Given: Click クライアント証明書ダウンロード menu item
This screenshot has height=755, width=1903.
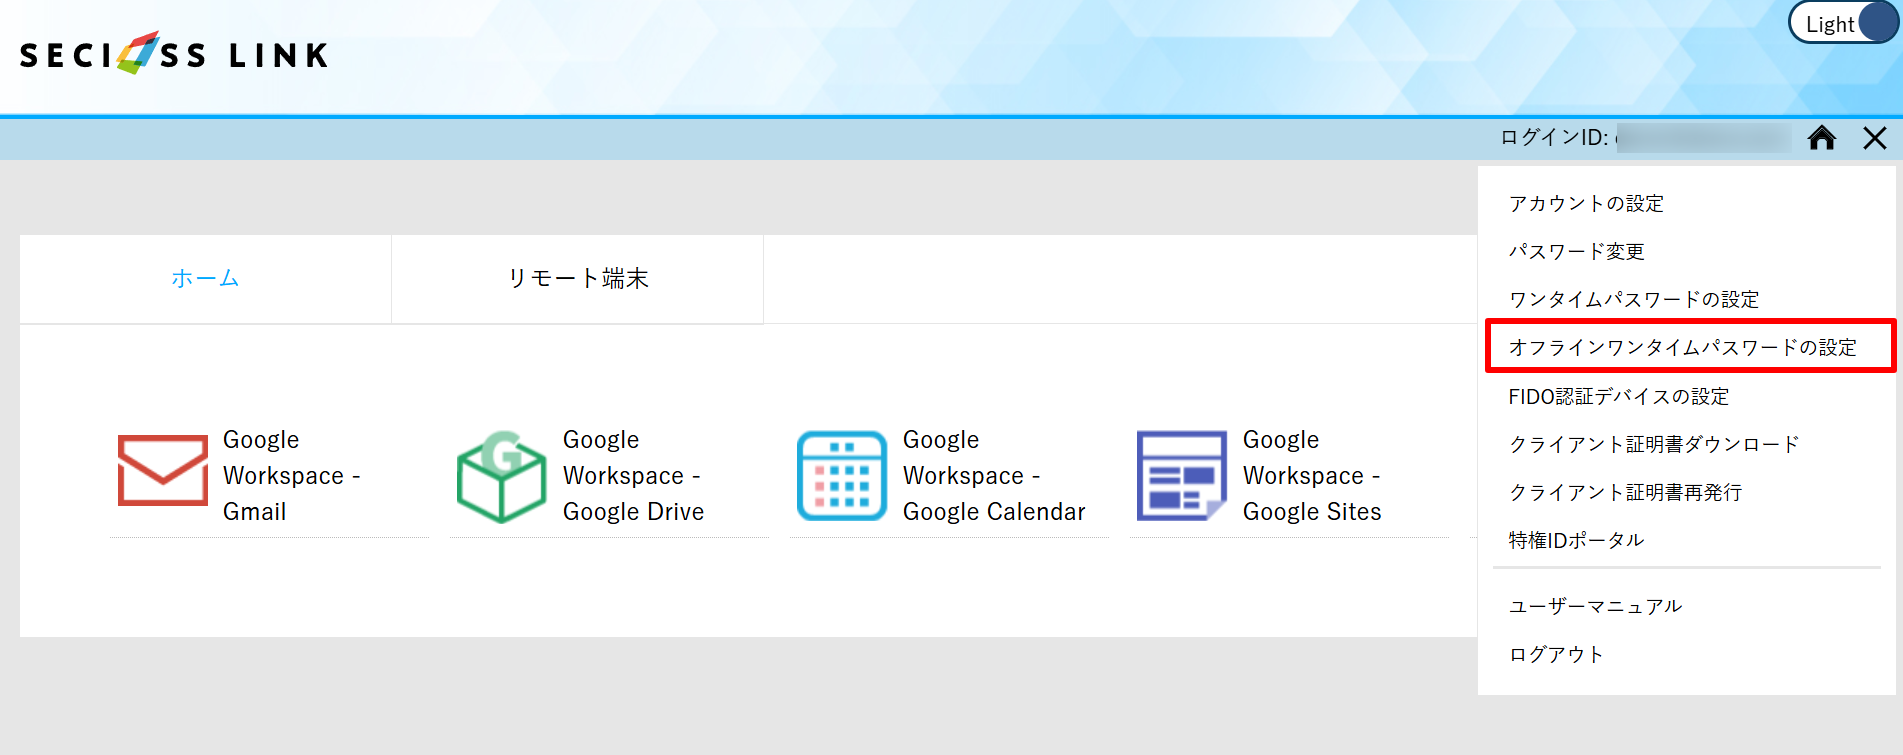Looking at the screenshot, I should [1654, 445].
